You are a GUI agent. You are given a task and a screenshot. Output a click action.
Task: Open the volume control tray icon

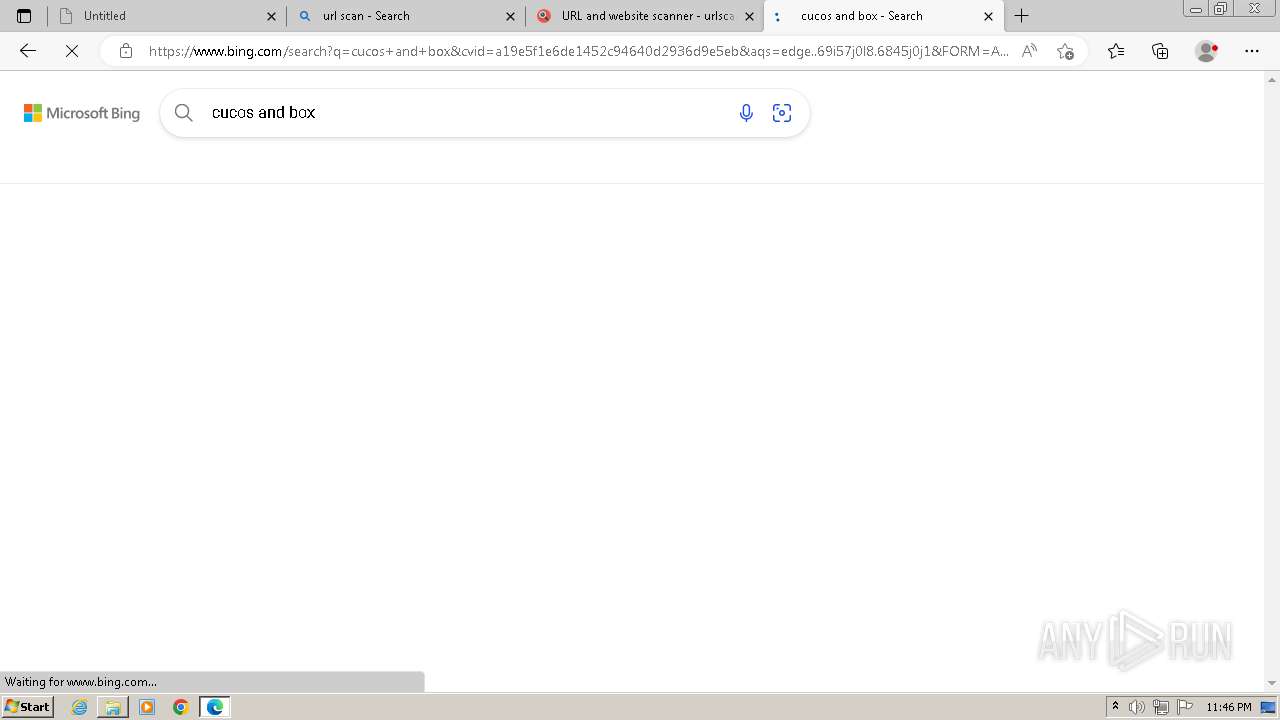1137,707
